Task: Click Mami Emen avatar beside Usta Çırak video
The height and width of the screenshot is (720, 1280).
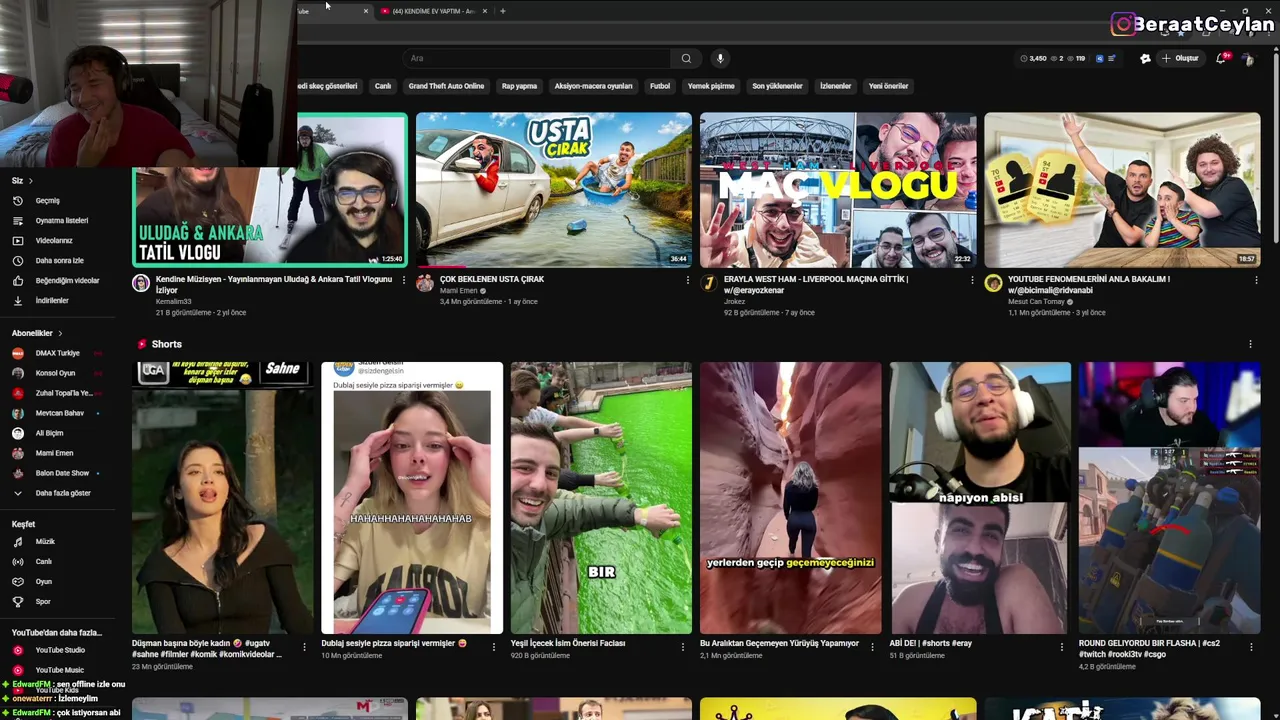Action: (425, 283)
